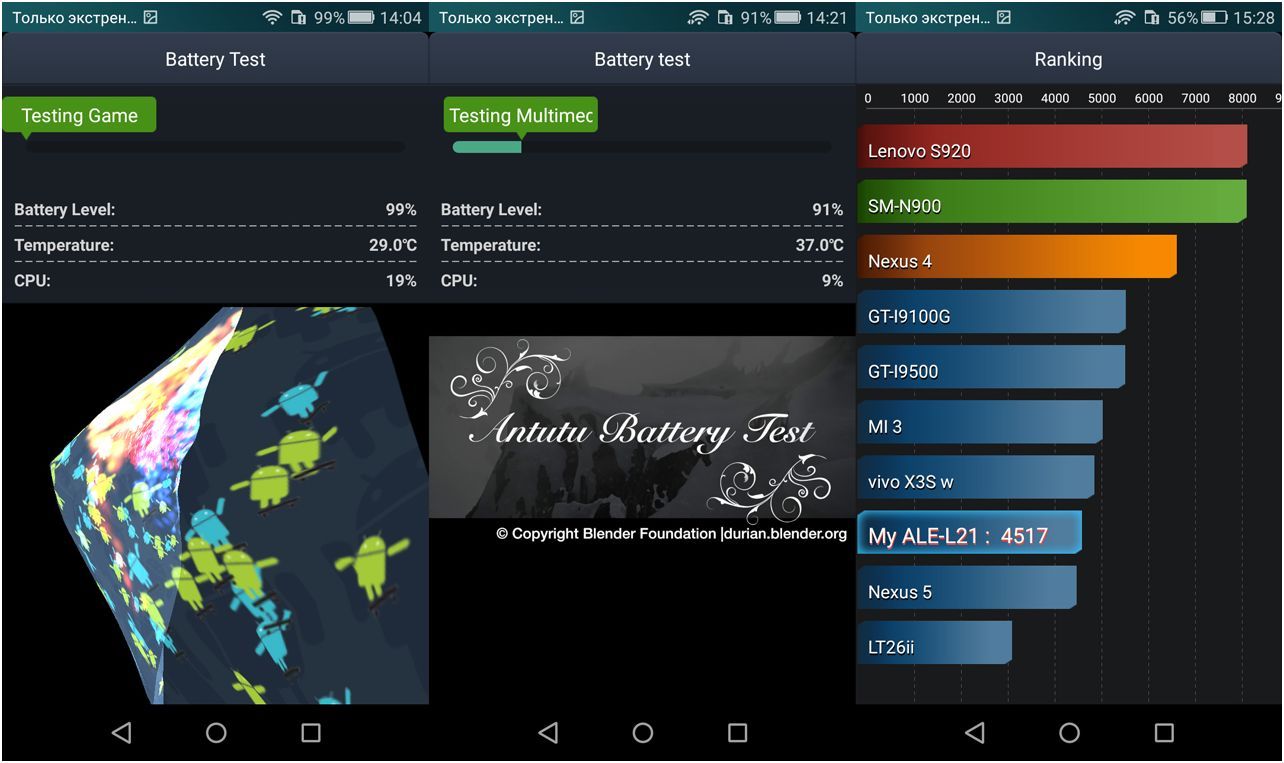Select the orange Nexus 4 ranking bar
The height and width of the screenshot is (763, 1284).
(1016, 260)
